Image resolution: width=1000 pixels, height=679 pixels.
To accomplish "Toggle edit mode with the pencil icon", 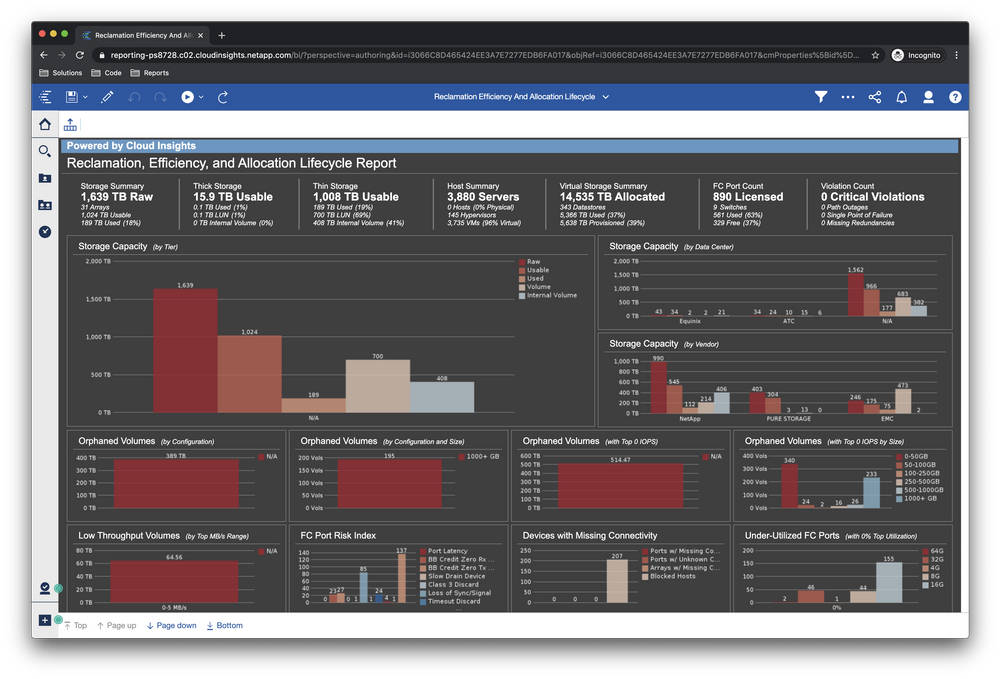I will click(107, 97).
